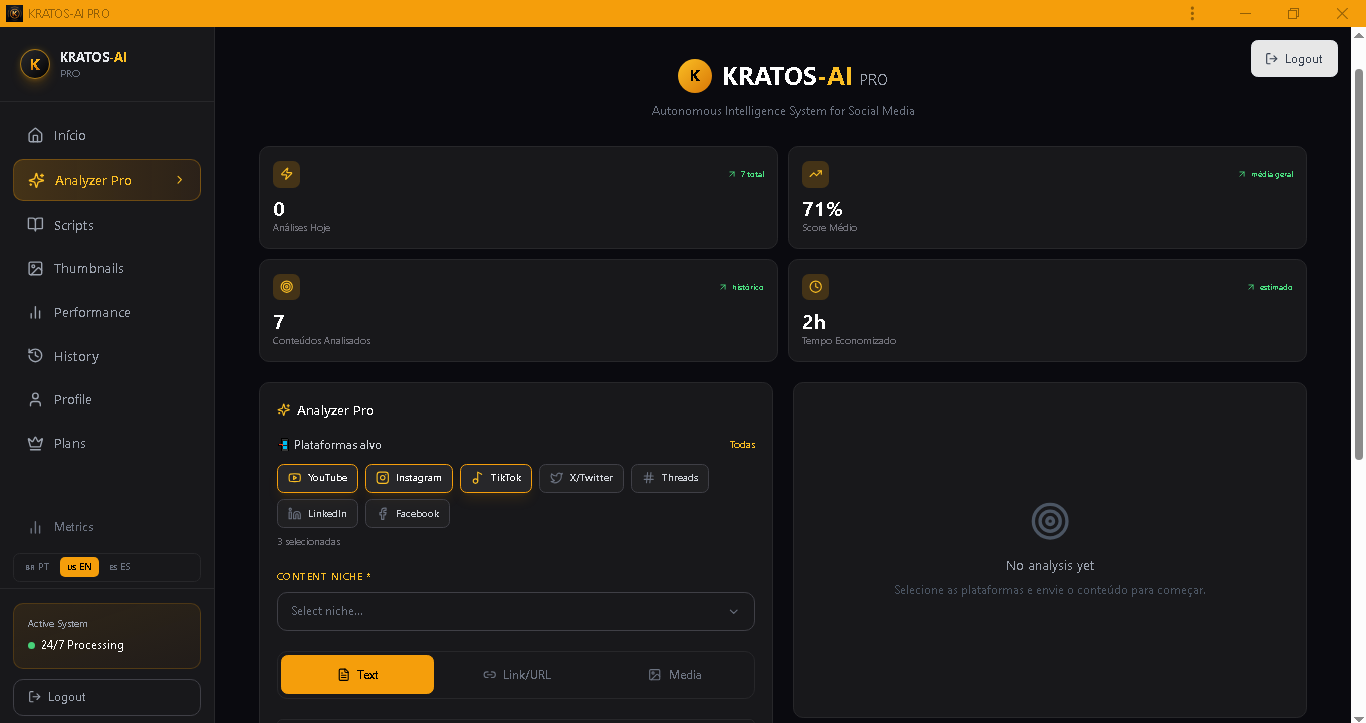
Task: Select the Analyzer Pro sparkle icon
Action: (34, 180)
